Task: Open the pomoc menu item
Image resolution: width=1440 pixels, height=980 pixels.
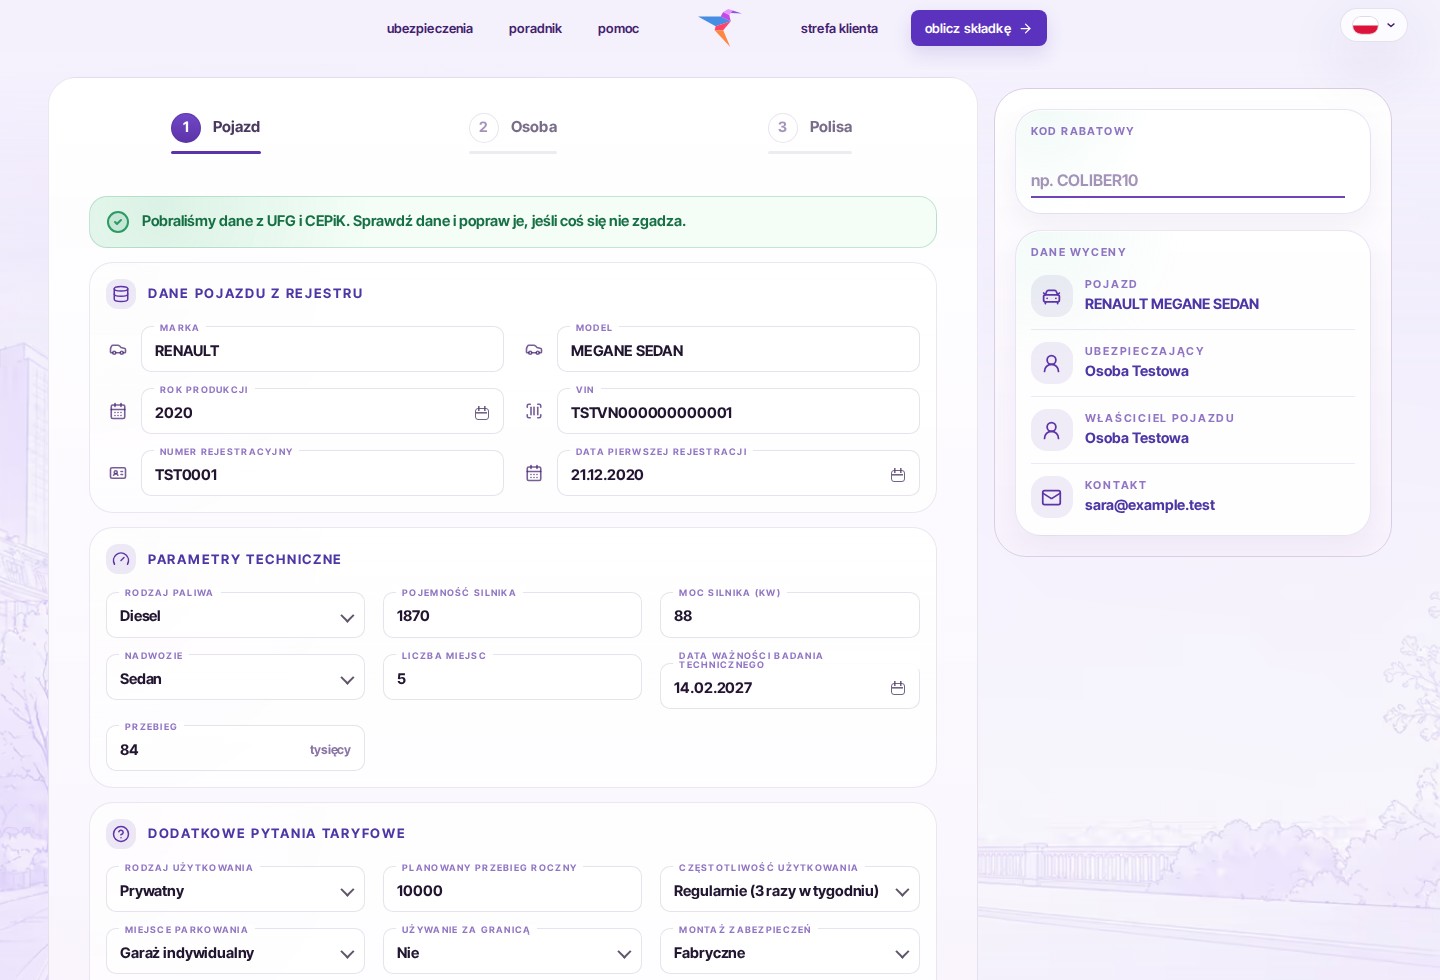Action: click(x=618, y=28)
